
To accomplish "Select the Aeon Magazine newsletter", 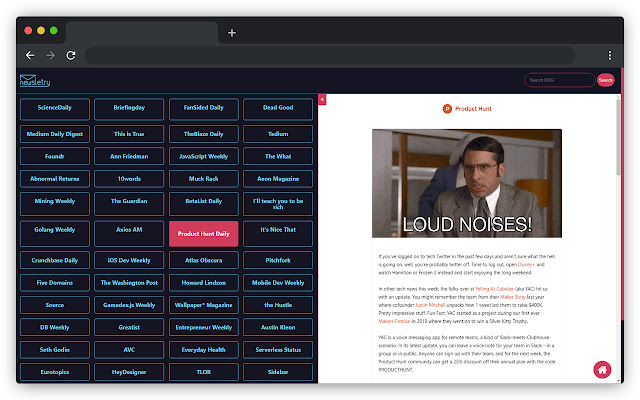I will pos(278,179).
